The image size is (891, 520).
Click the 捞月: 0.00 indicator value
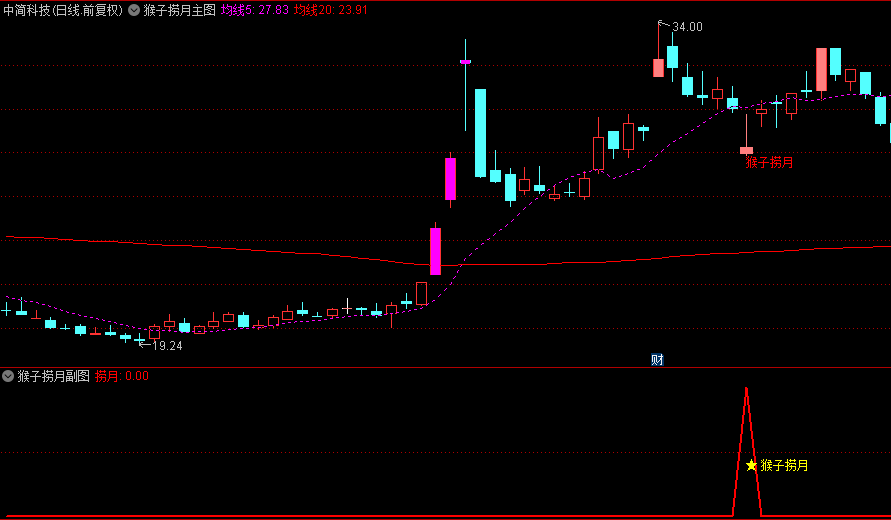tap(122, 376)
